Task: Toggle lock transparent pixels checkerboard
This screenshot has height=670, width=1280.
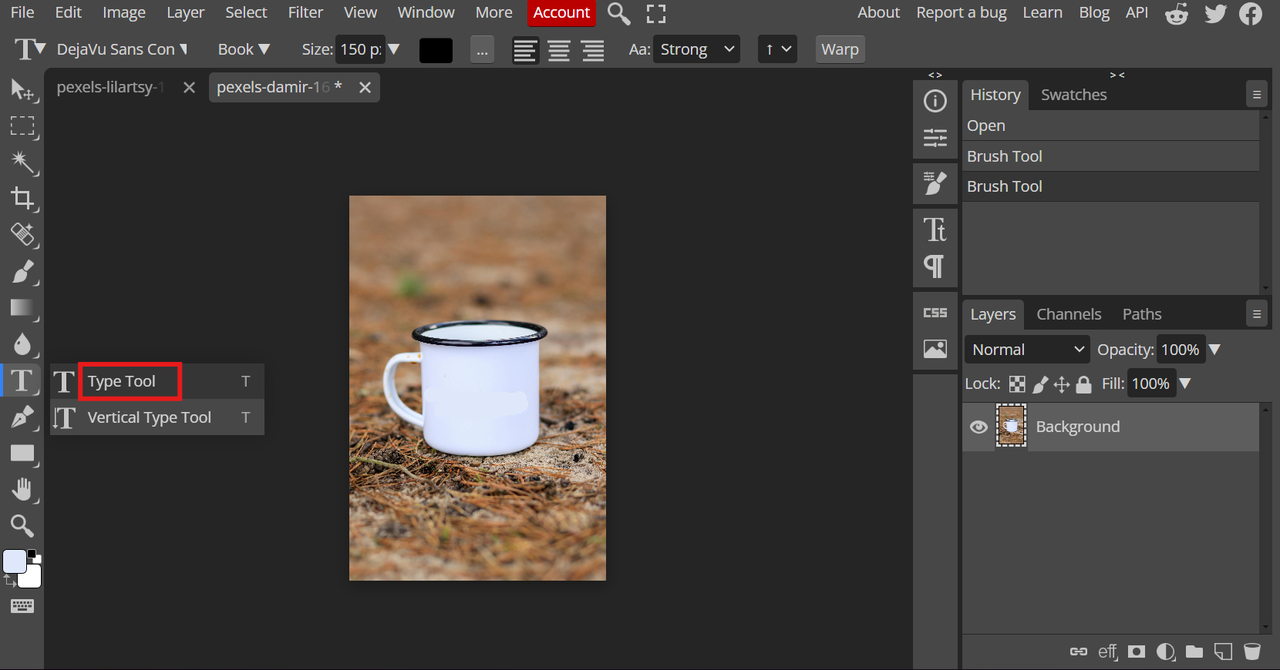Action: [1017, 384]
